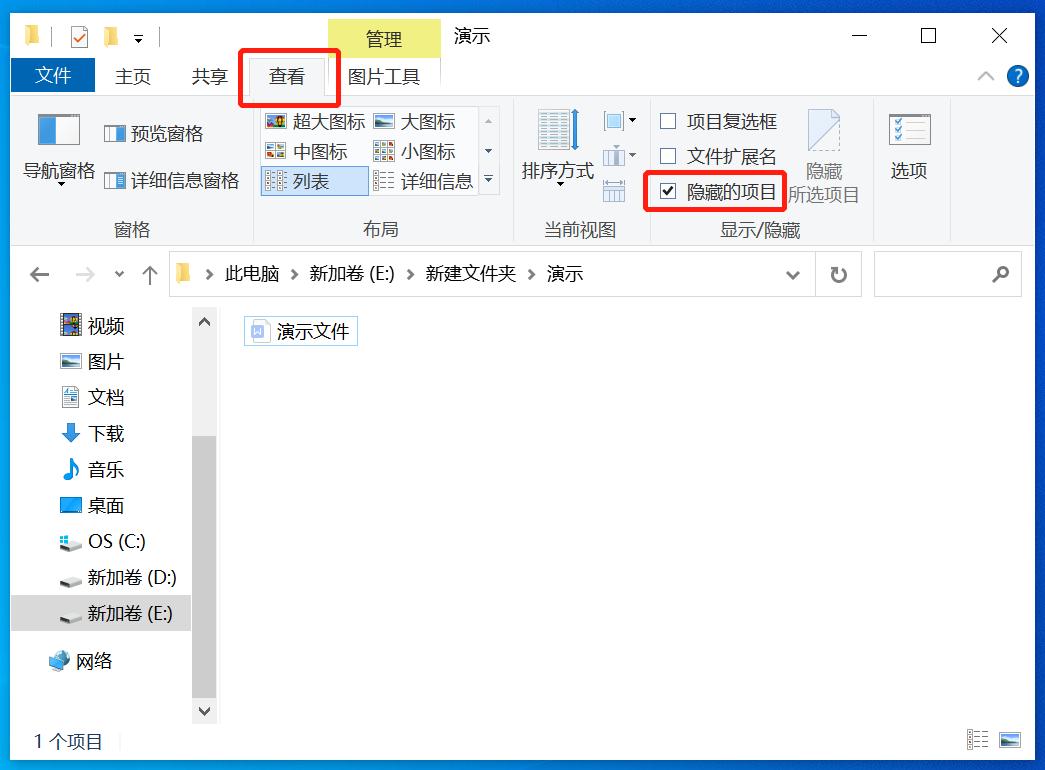This screenshot has width=1045, height=770.
Task: Switch to the 查看 ribbon tab
Action: coord(288,75)
